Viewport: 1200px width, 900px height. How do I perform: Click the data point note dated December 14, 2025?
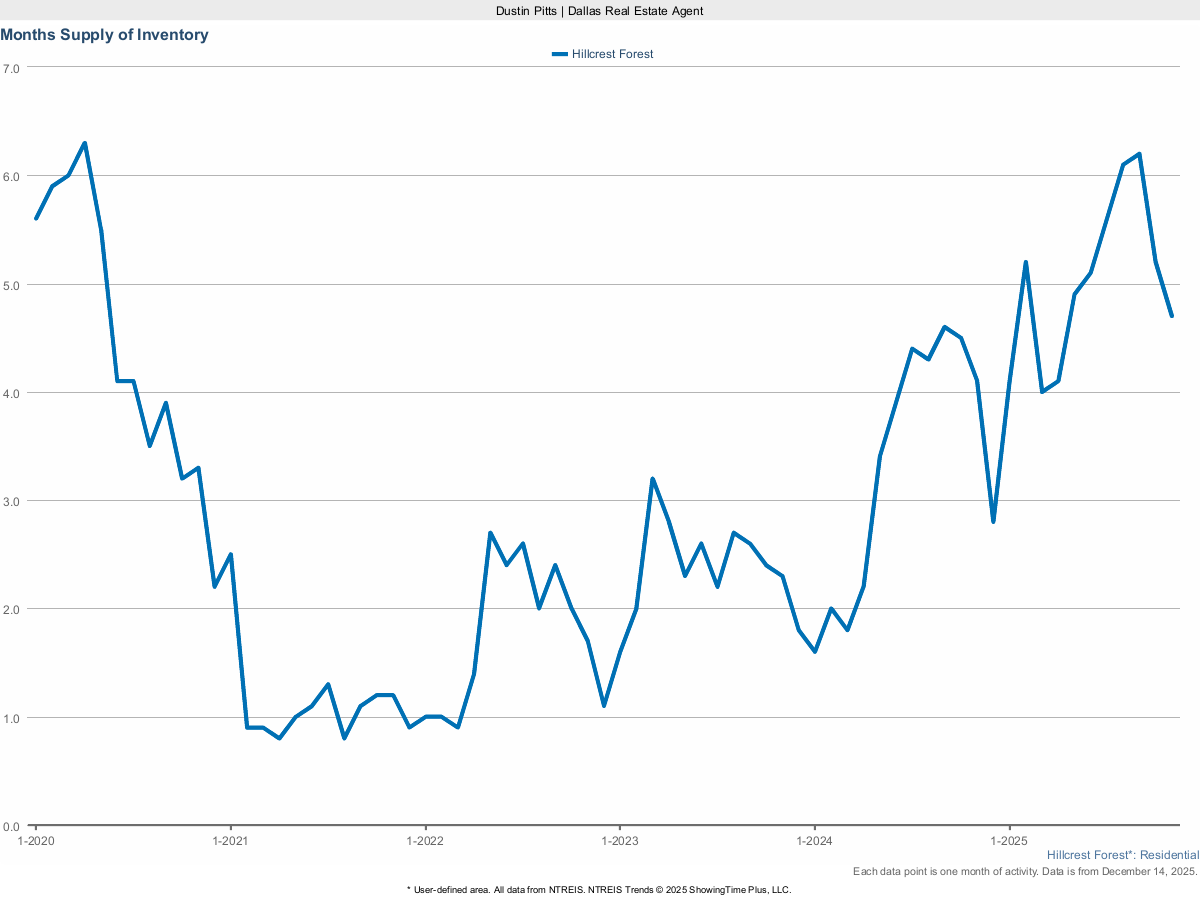1027,871
